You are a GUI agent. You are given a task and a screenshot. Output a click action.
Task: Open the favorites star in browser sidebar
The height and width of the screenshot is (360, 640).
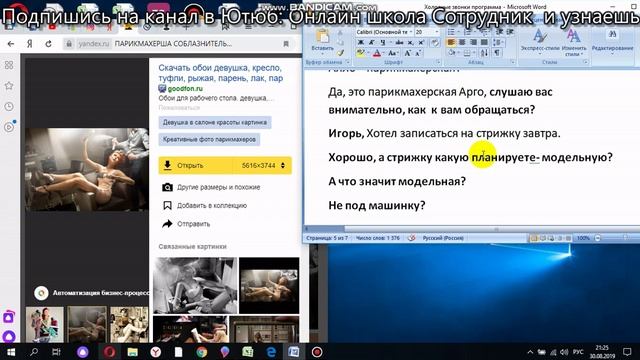click(9, 86)
